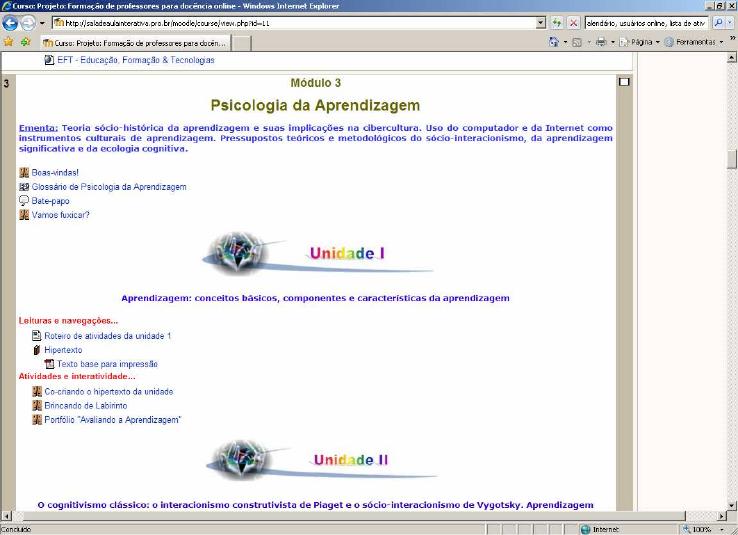Image resolution: width=738 pixels, height=535 pixels.
Task: Click the Print icon in command bar
Action: (x=602, y=42)
